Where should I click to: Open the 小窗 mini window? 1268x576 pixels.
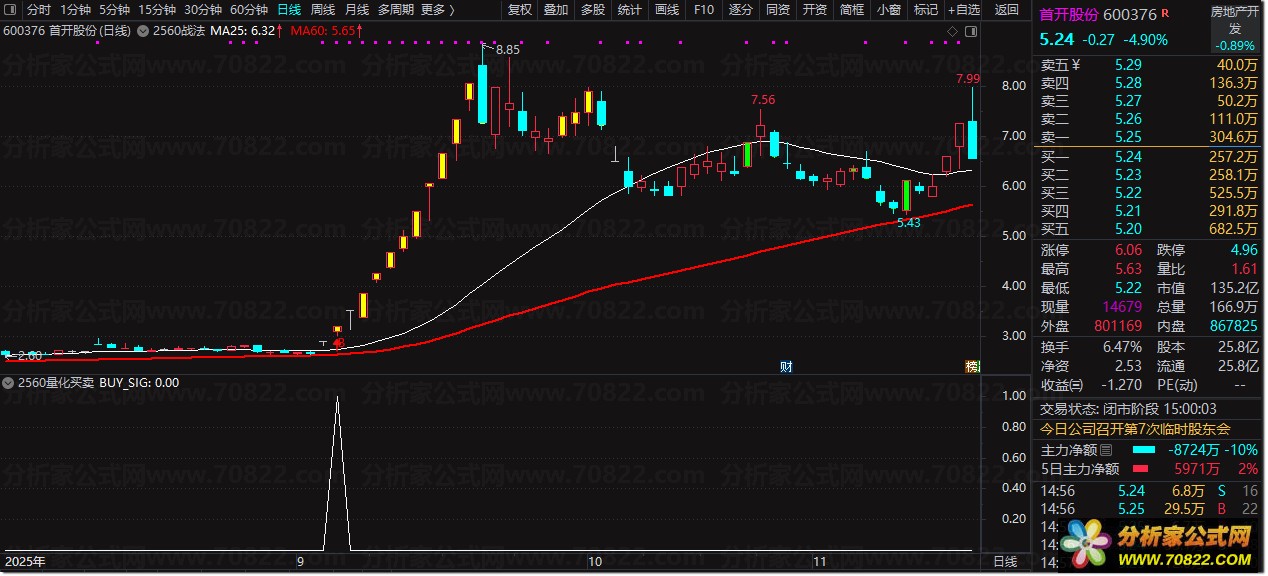tap(888, 10)
